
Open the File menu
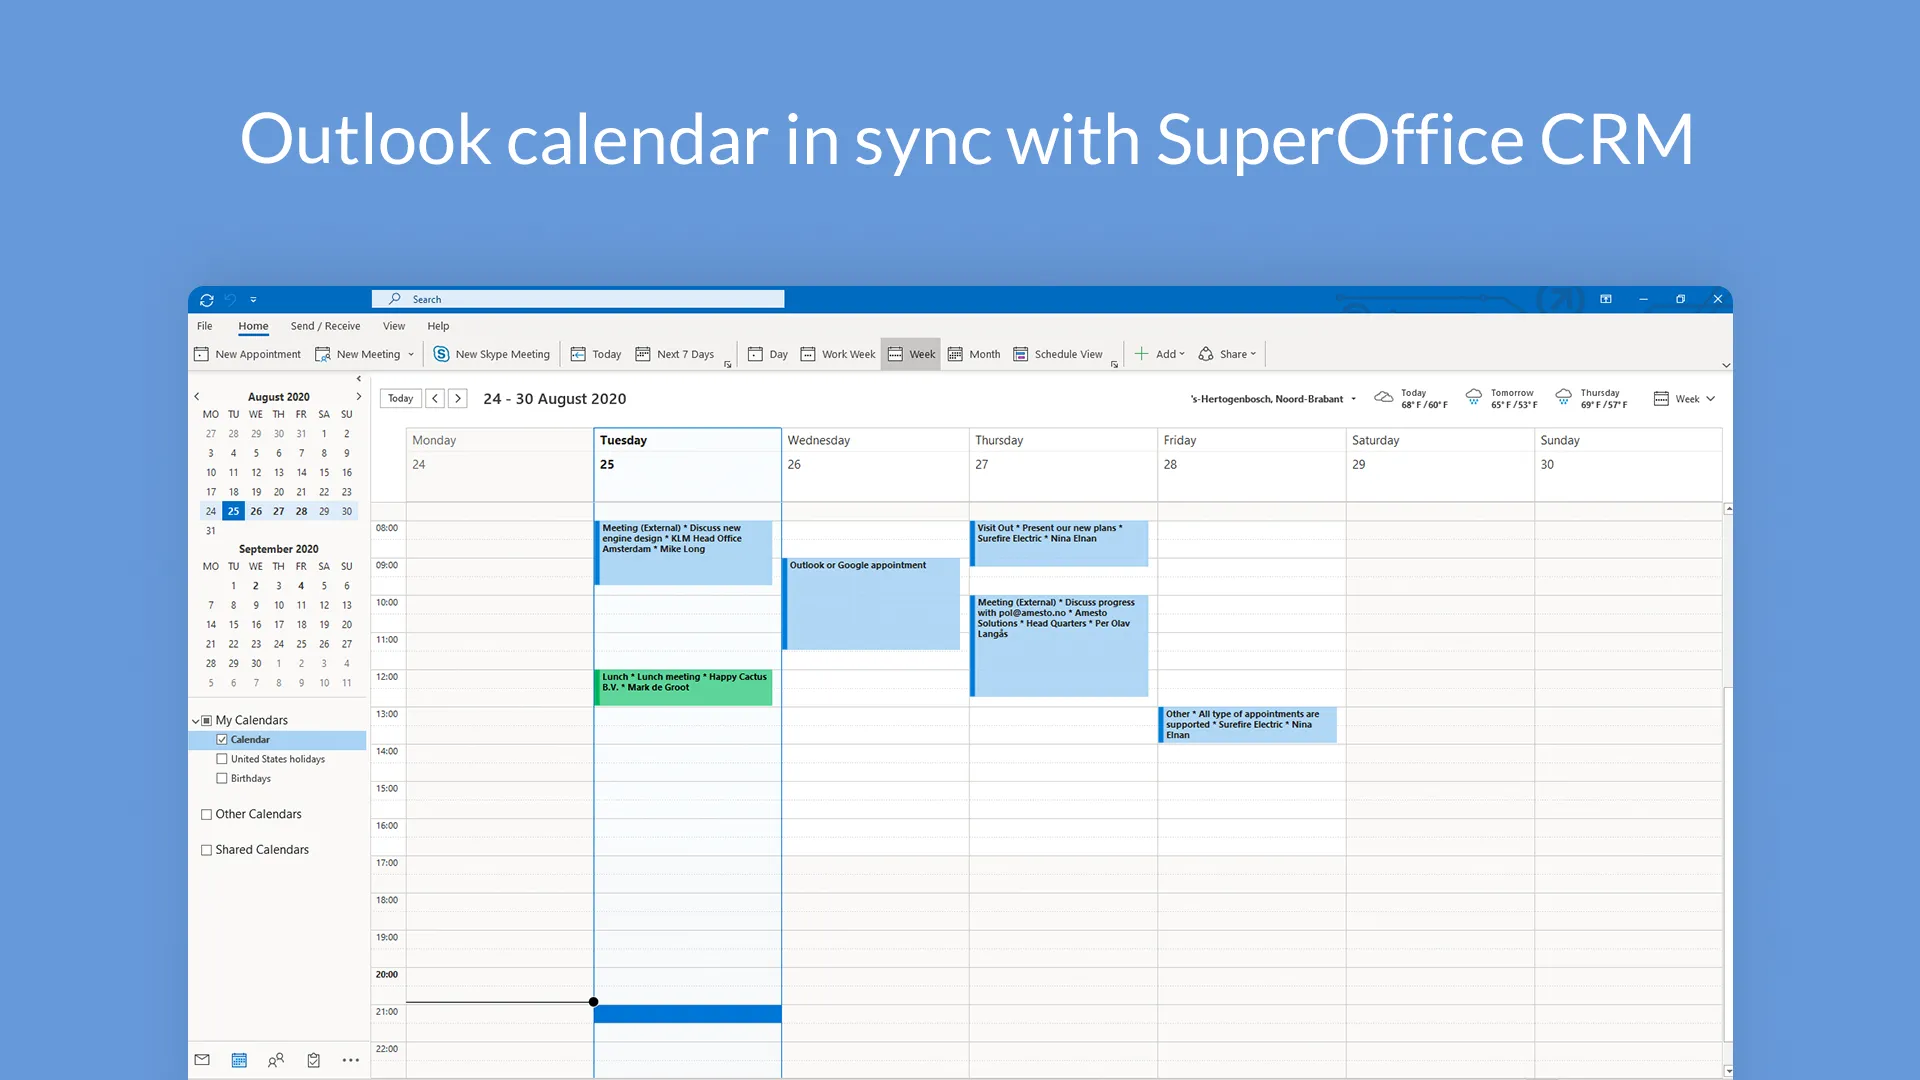pos(204,326)
